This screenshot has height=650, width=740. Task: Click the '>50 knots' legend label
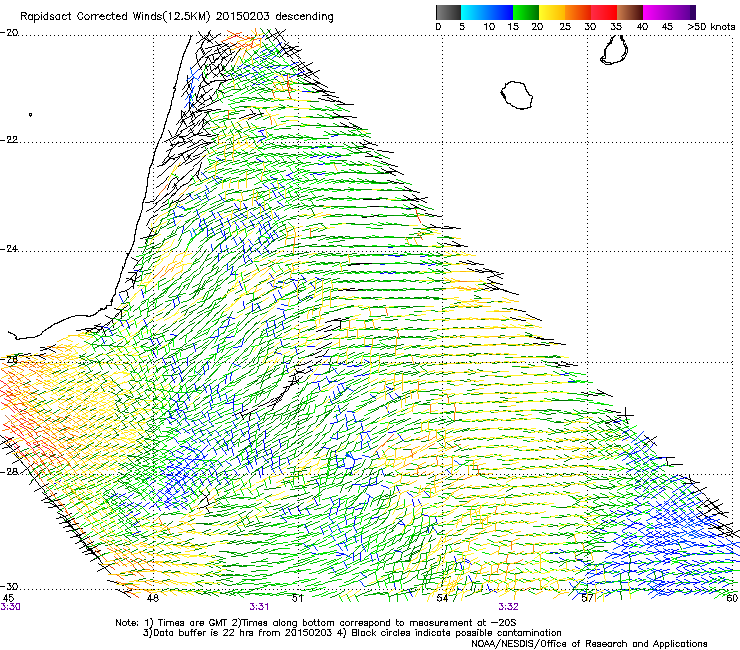711,27
